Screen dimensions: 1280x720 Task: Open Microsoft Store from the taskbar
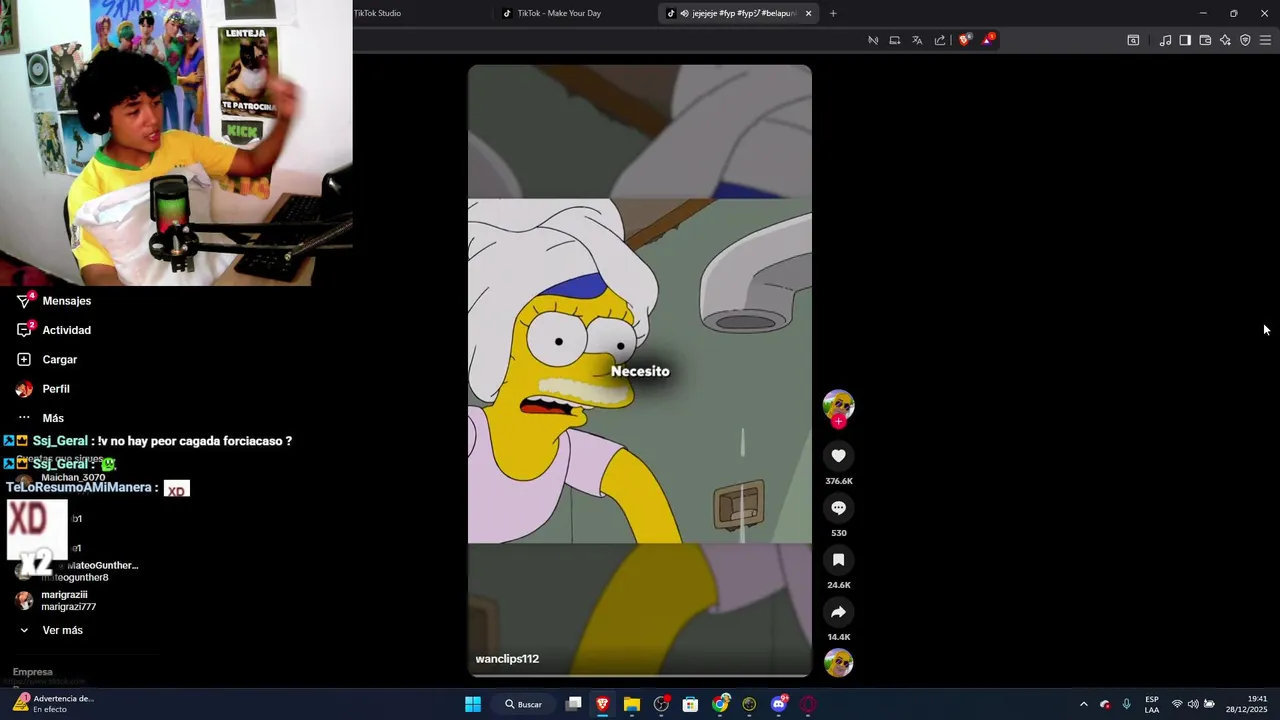690,704
